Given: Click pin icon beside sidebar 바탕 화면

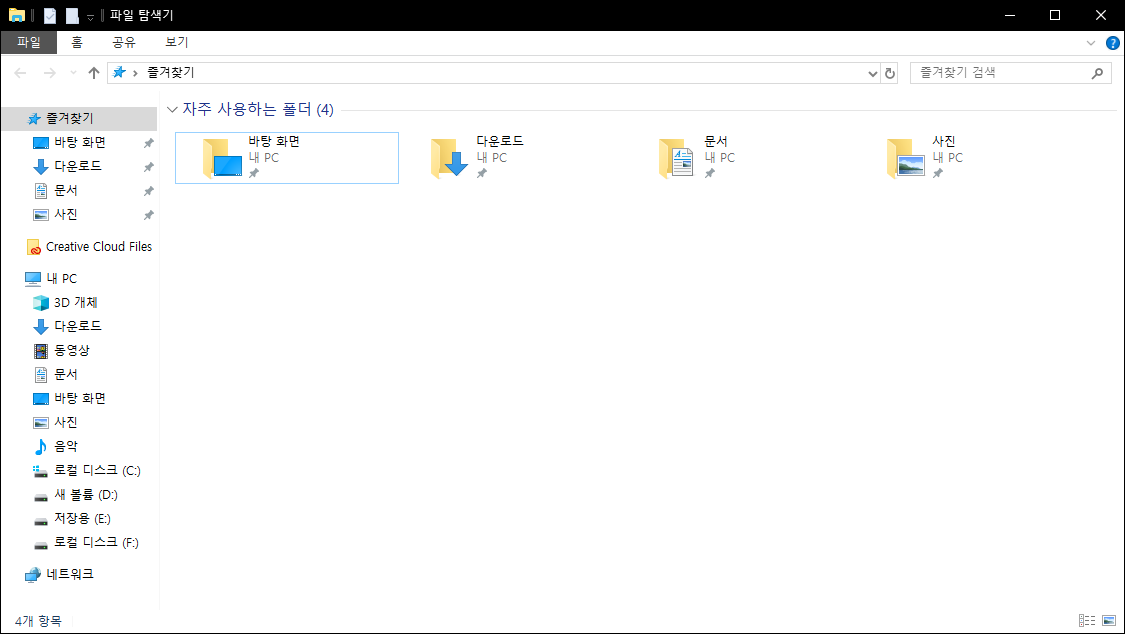Looking at the screenshot, I should coord(149,143).
